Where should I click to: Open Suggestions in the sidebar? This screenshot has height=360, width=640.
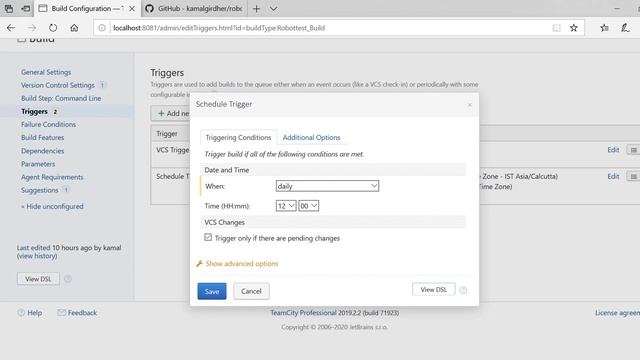pyautogui.click(x=40, y=190)
